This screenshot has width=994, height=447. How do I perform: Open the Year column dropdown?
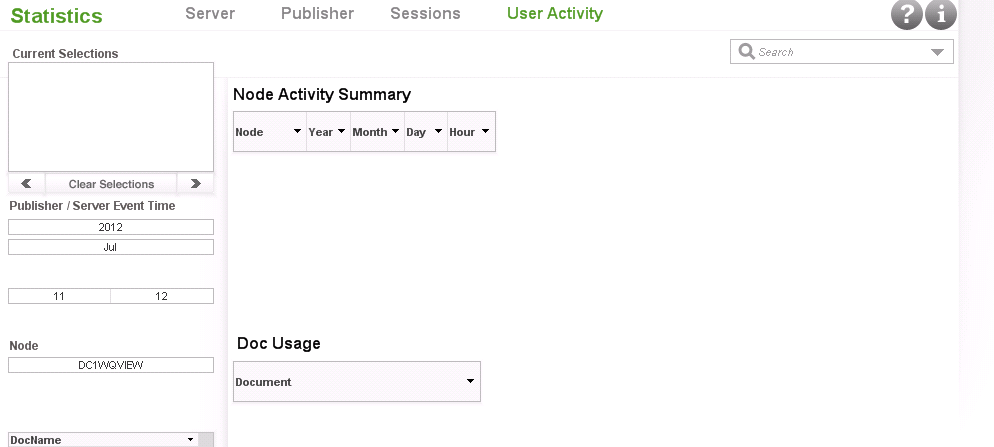341,132
